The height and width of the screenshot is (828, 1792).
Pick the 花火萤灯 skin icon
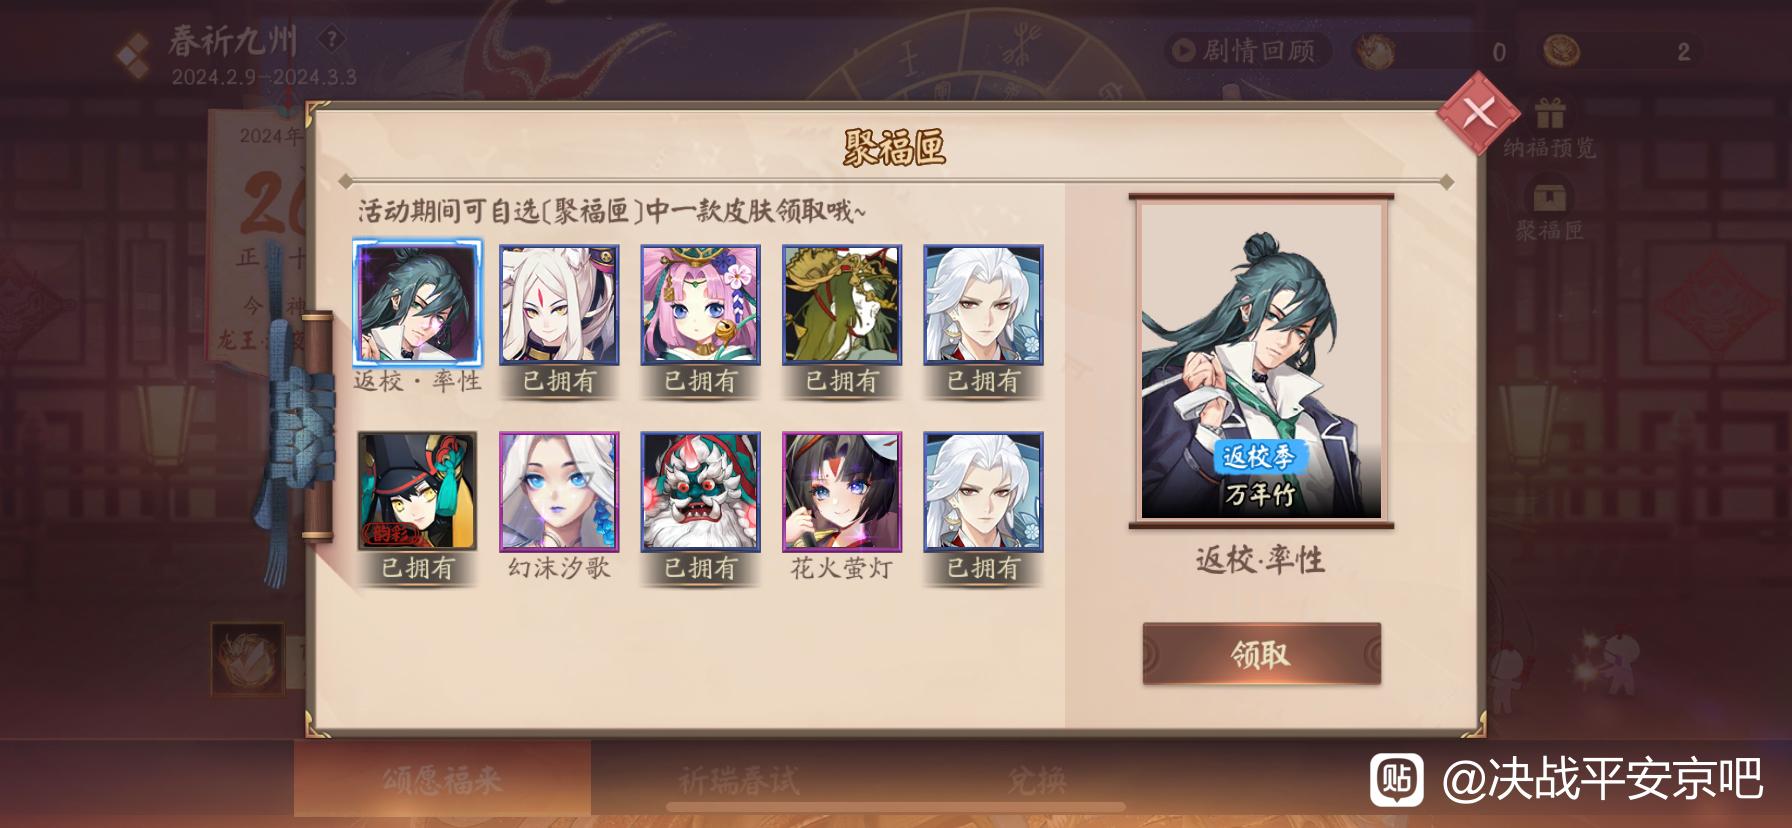point(842,491)
